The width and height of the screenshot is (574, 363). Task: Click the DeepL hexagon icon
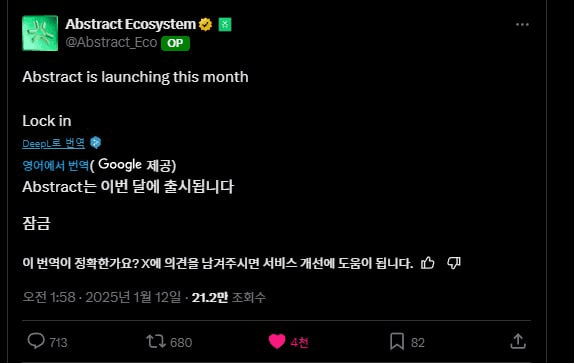(96, 142)
